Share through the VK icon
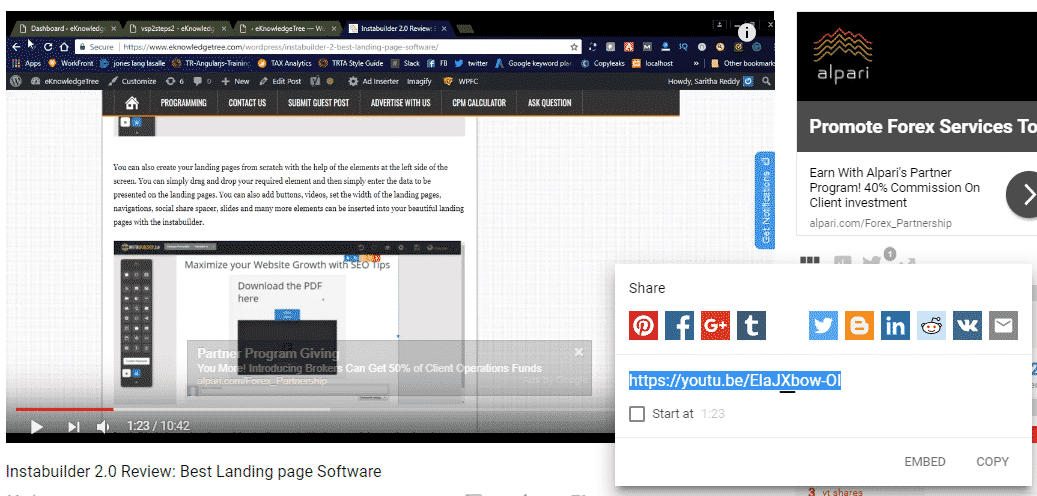The width and height of the screenshot is (1037, 496). click(968, 325)
